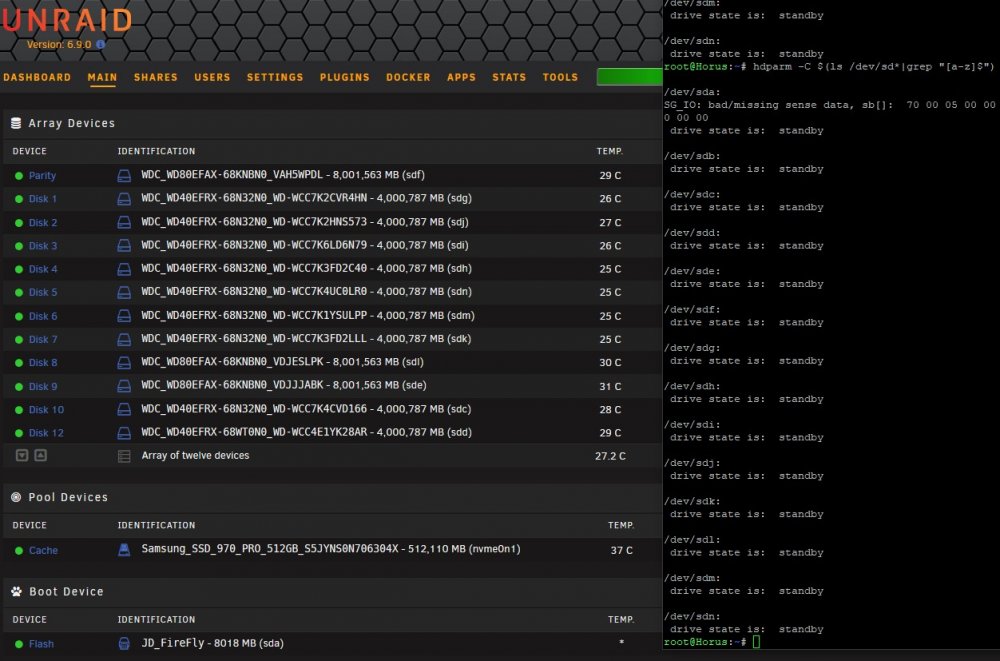Open the Disk 2 link
The height and width of the screenshot is (661, 1000).
43,222
